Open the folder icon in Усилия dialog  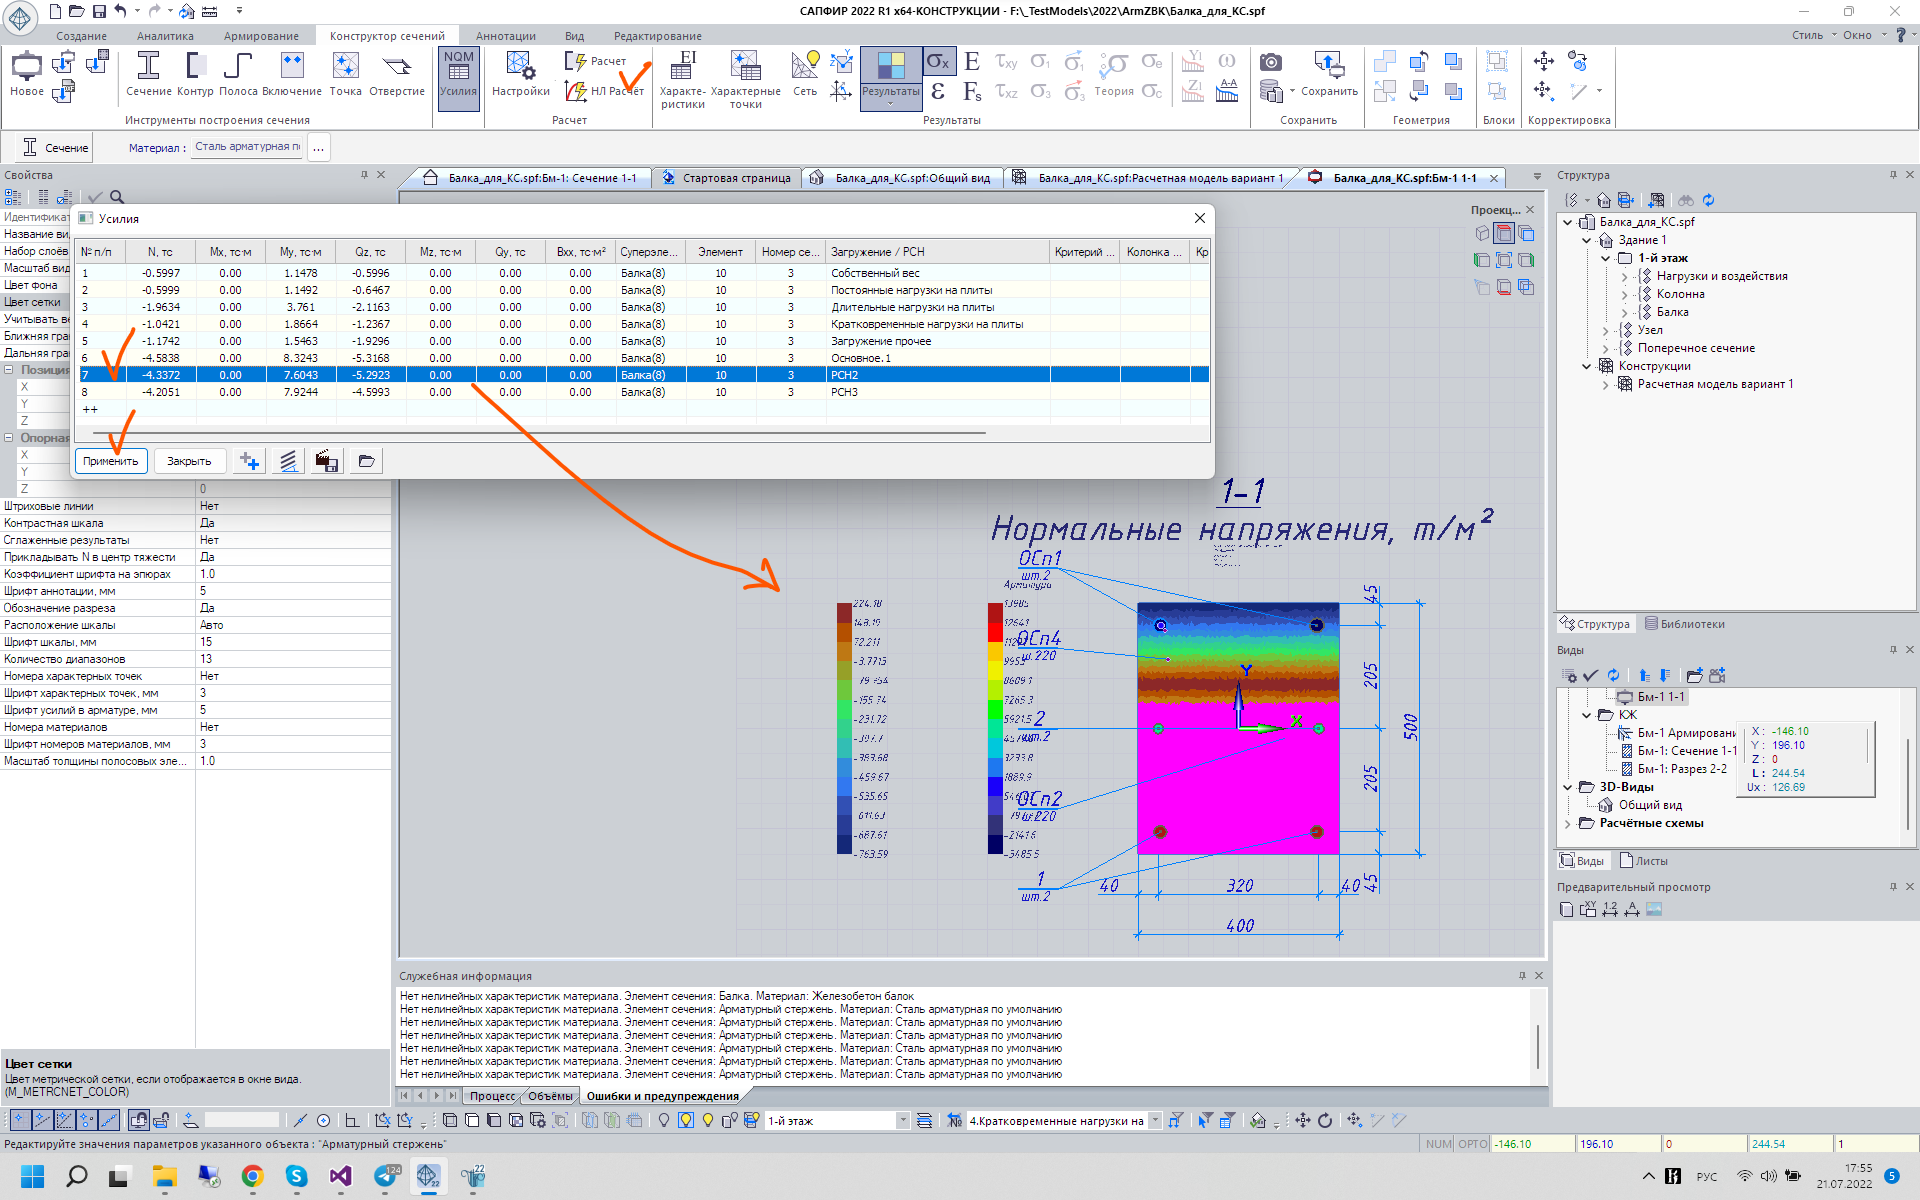coord(366,461)
